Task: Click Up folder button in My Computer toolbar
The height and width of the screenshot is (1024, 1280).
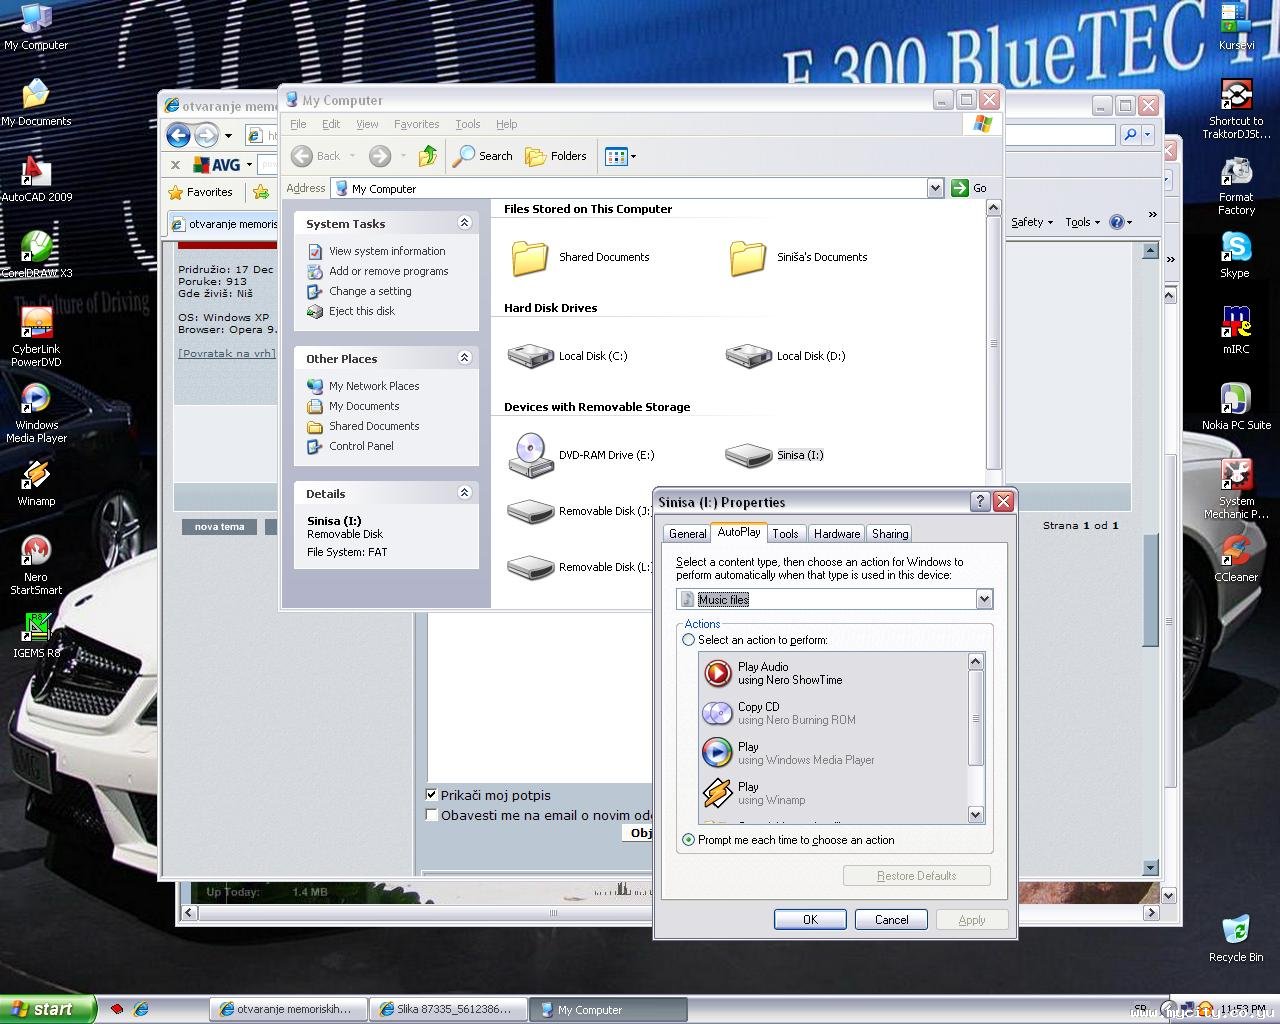Action: [428, 156]
